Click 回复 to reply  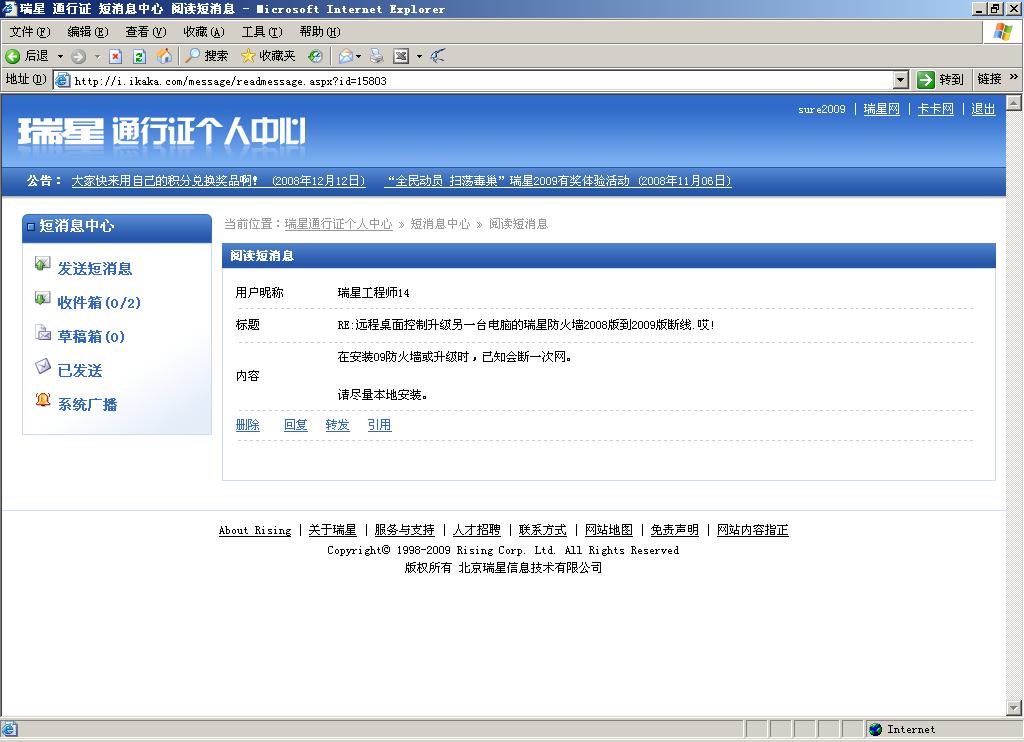(296, 425)
